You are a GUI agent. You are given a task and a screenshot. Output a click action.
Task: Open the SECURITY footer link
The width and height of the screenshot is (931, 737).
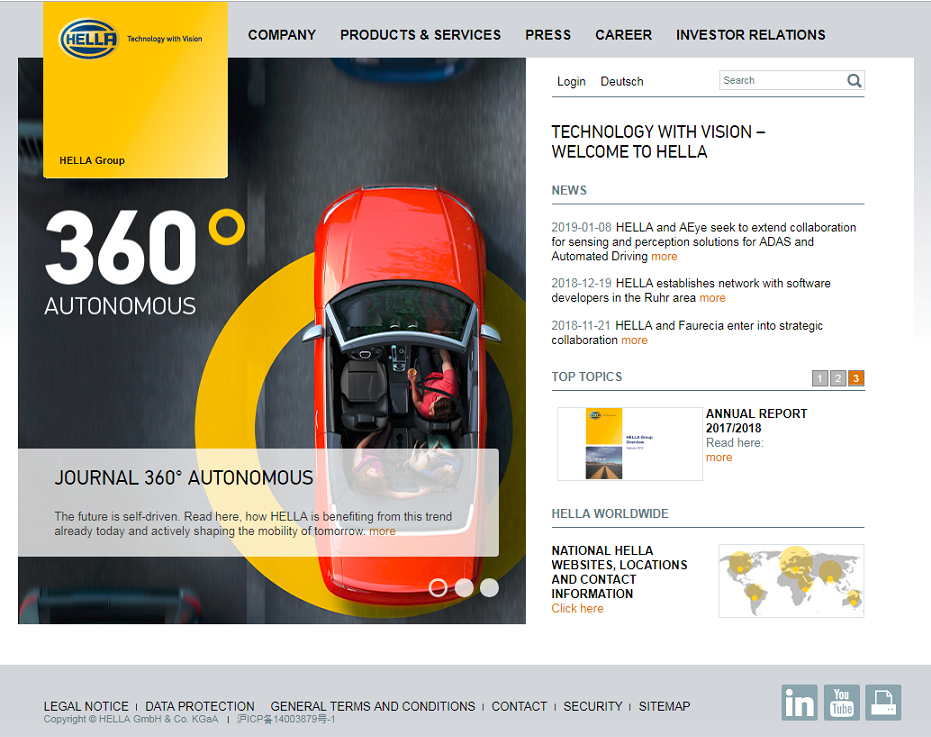coord(593,707)
